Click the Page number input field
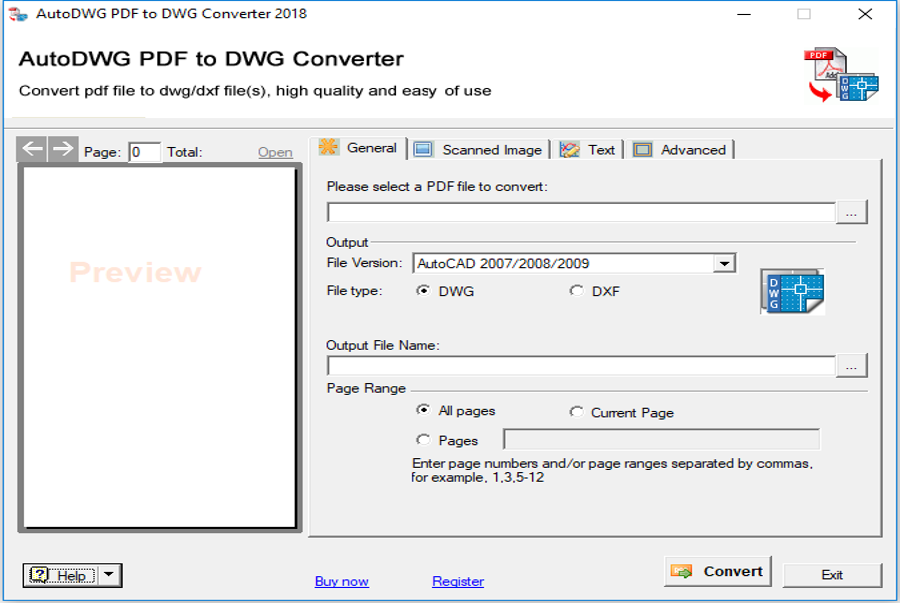This screenshot has width=900, height=603. pos(144,152)
